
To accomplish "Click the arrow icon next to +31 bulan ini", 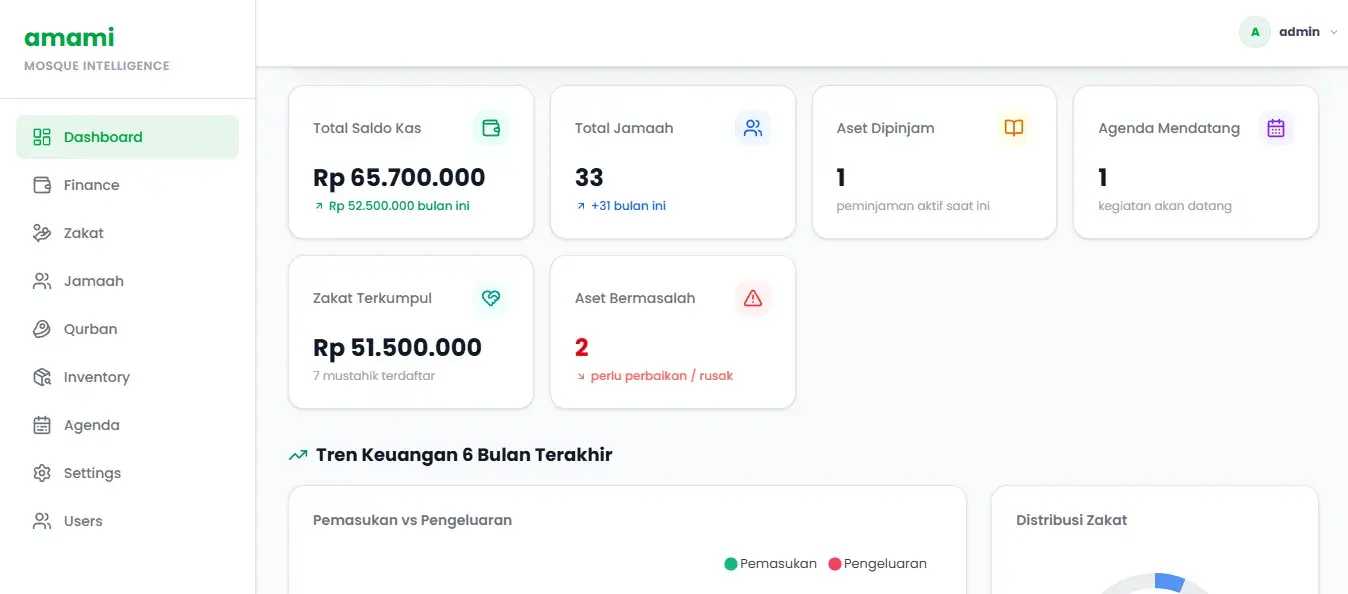I will pyautogui.click(x=581, y=207).
